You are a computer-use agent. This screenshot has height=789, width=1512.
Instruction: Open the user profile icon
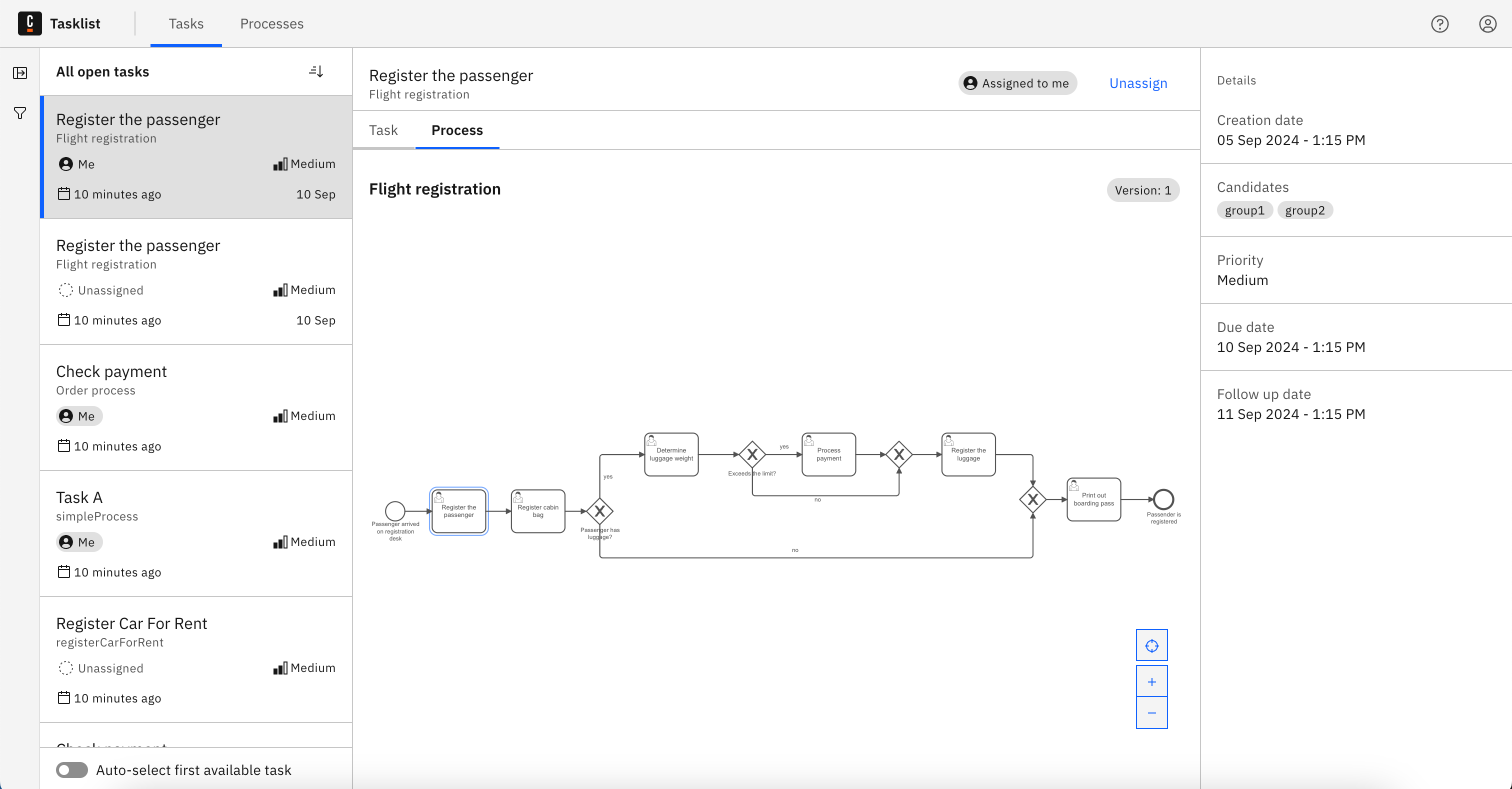[x=1487, y=23]
